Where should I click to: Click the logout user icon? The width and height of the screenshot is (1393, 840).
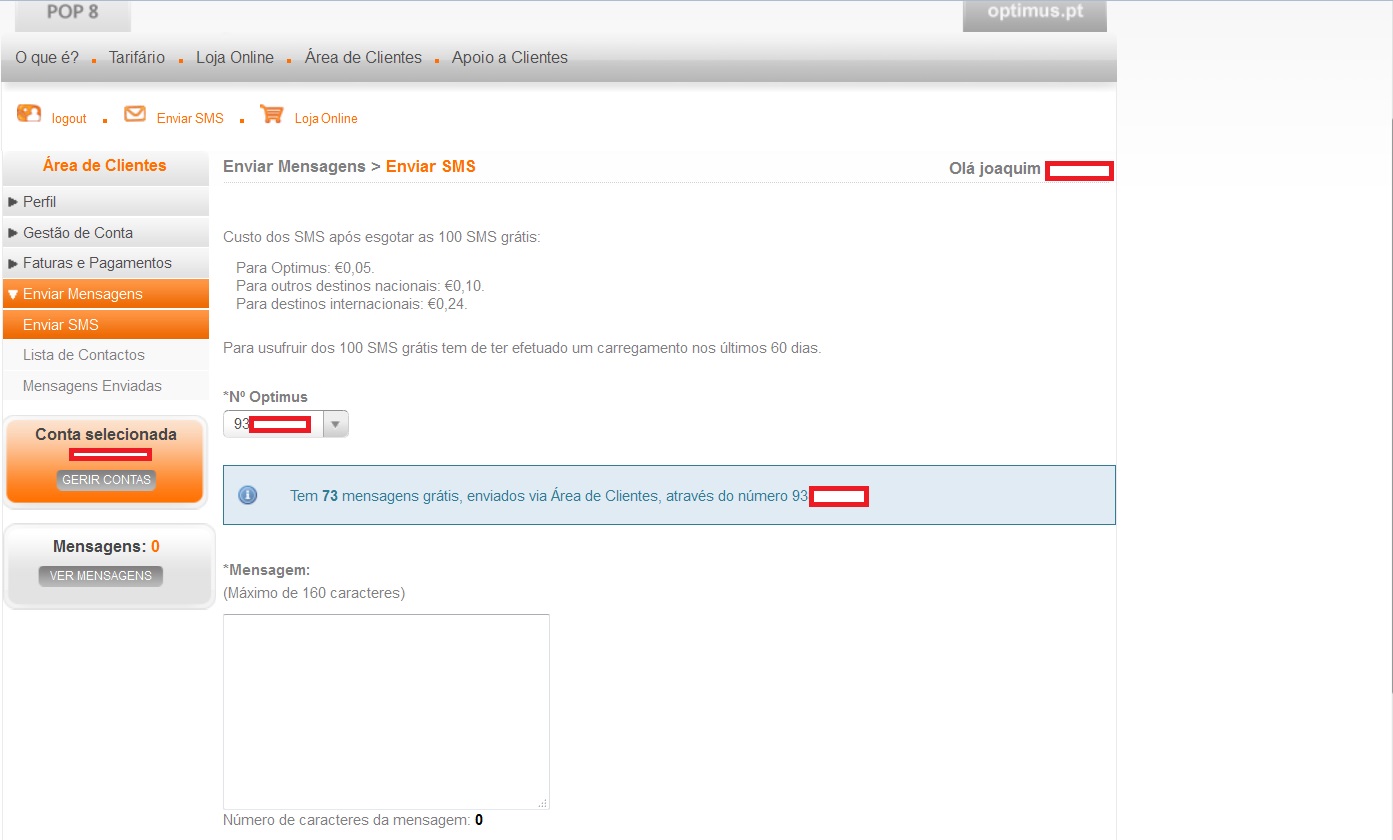click(29, 114)
